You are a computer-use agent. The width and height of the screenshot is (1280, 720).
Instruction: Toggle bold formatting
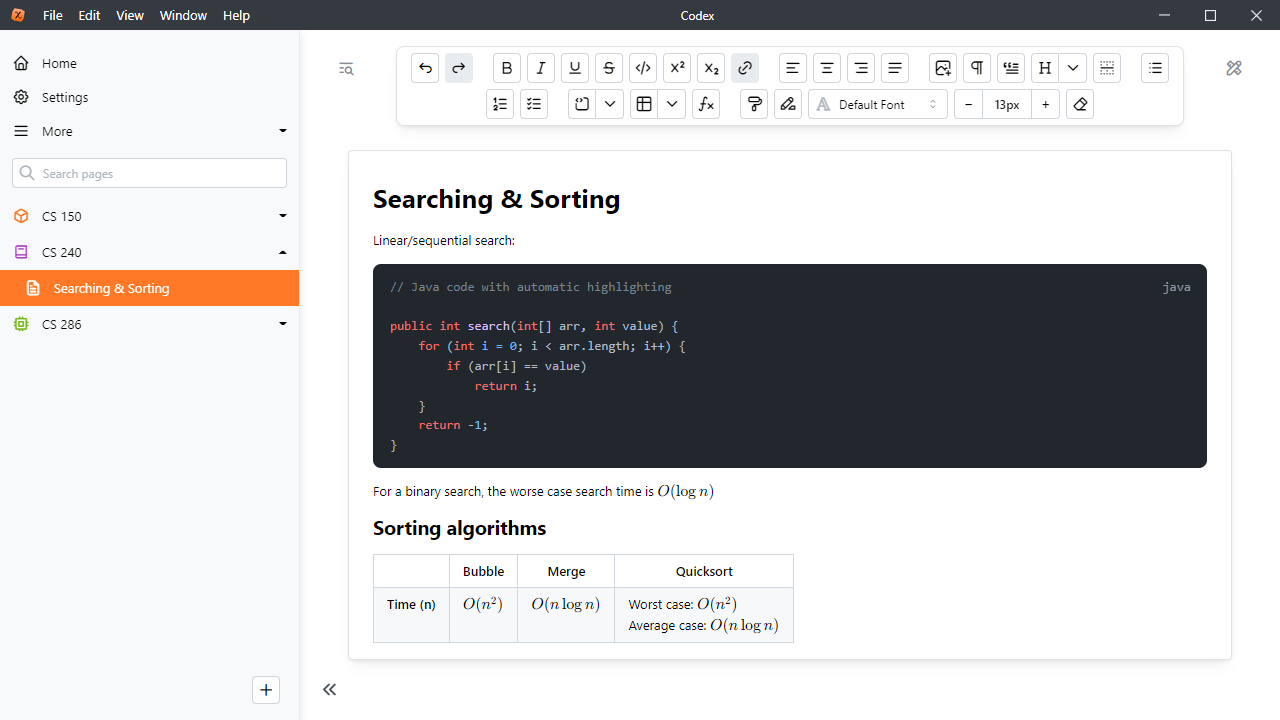click(507, 68)
